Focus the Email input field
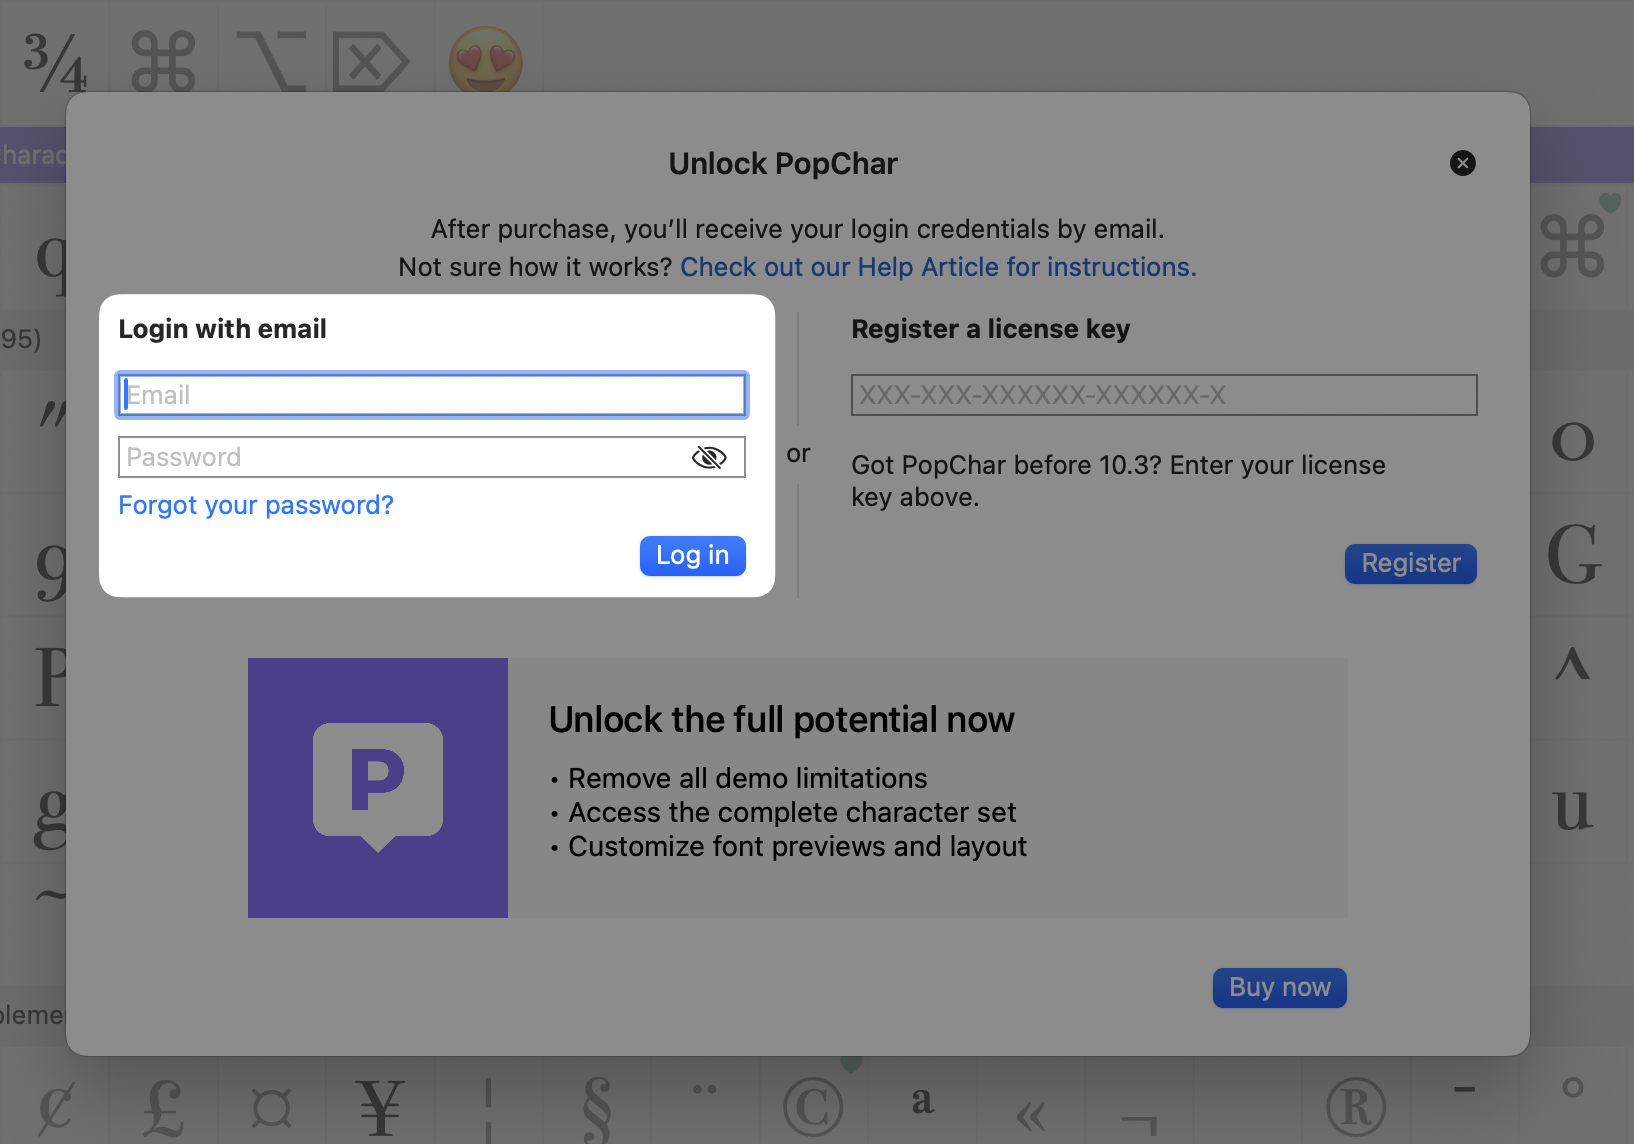The width and height of the screenshot is (1634, 1144). coord(432,395)
